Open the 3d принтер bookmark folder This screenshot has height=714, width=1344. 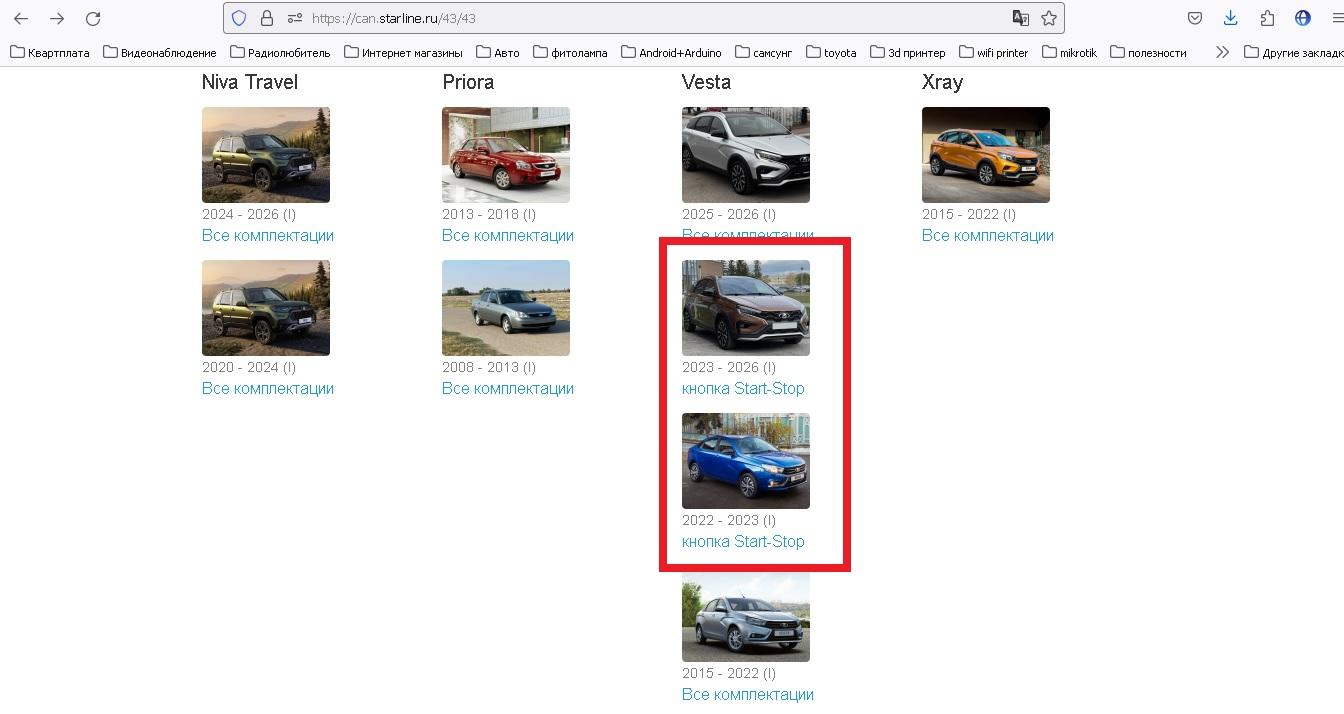click(908, 53)
